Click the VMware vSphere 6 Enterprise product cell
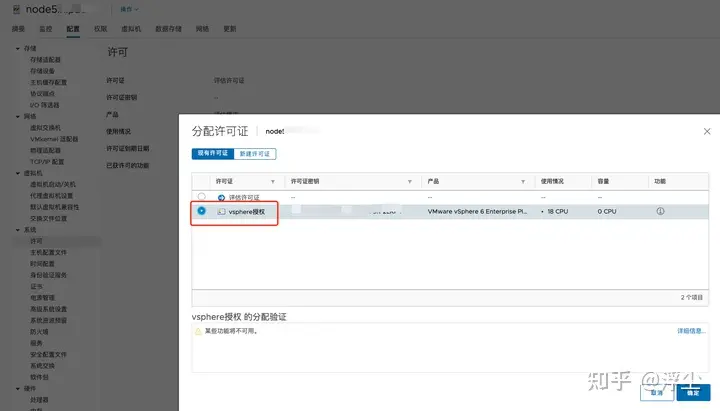The image size is (720, 411). coord(477,212)
